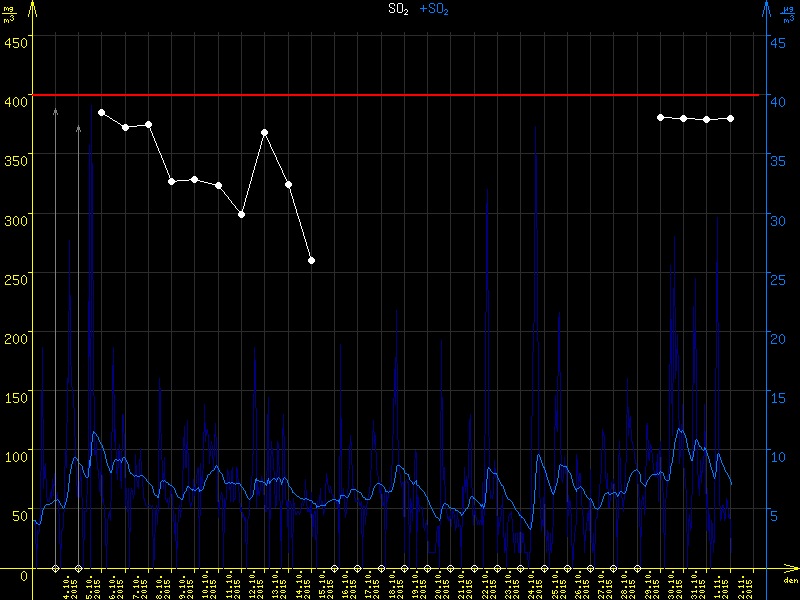This screenshot has height=600, width=800.
Task: Click the lowest white data point near 15.10
Action: pyautogui.click(x=312, y=260)
